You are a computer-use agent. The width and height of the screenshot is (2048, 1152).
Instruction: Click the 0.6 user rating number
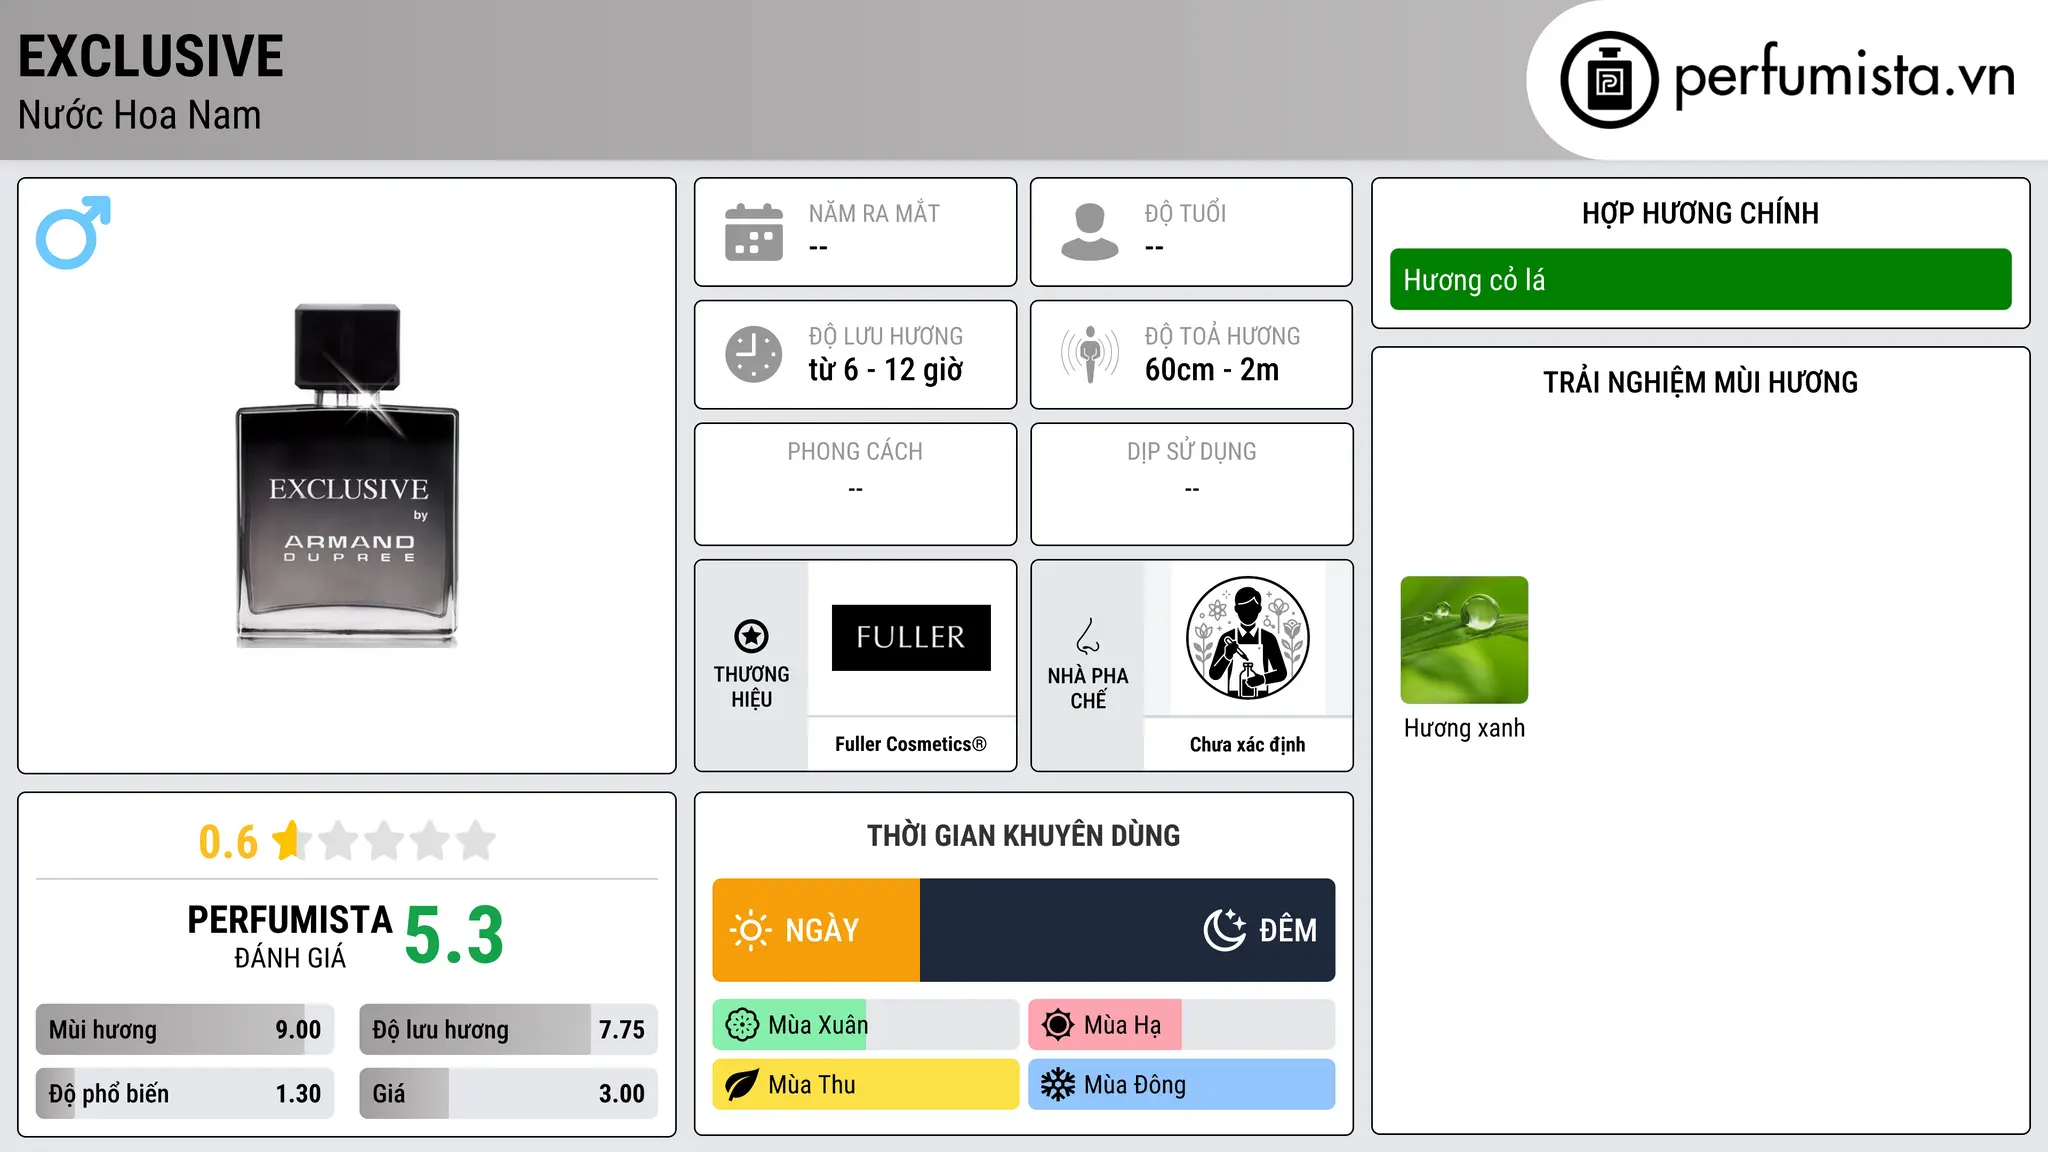pos(228,842)
